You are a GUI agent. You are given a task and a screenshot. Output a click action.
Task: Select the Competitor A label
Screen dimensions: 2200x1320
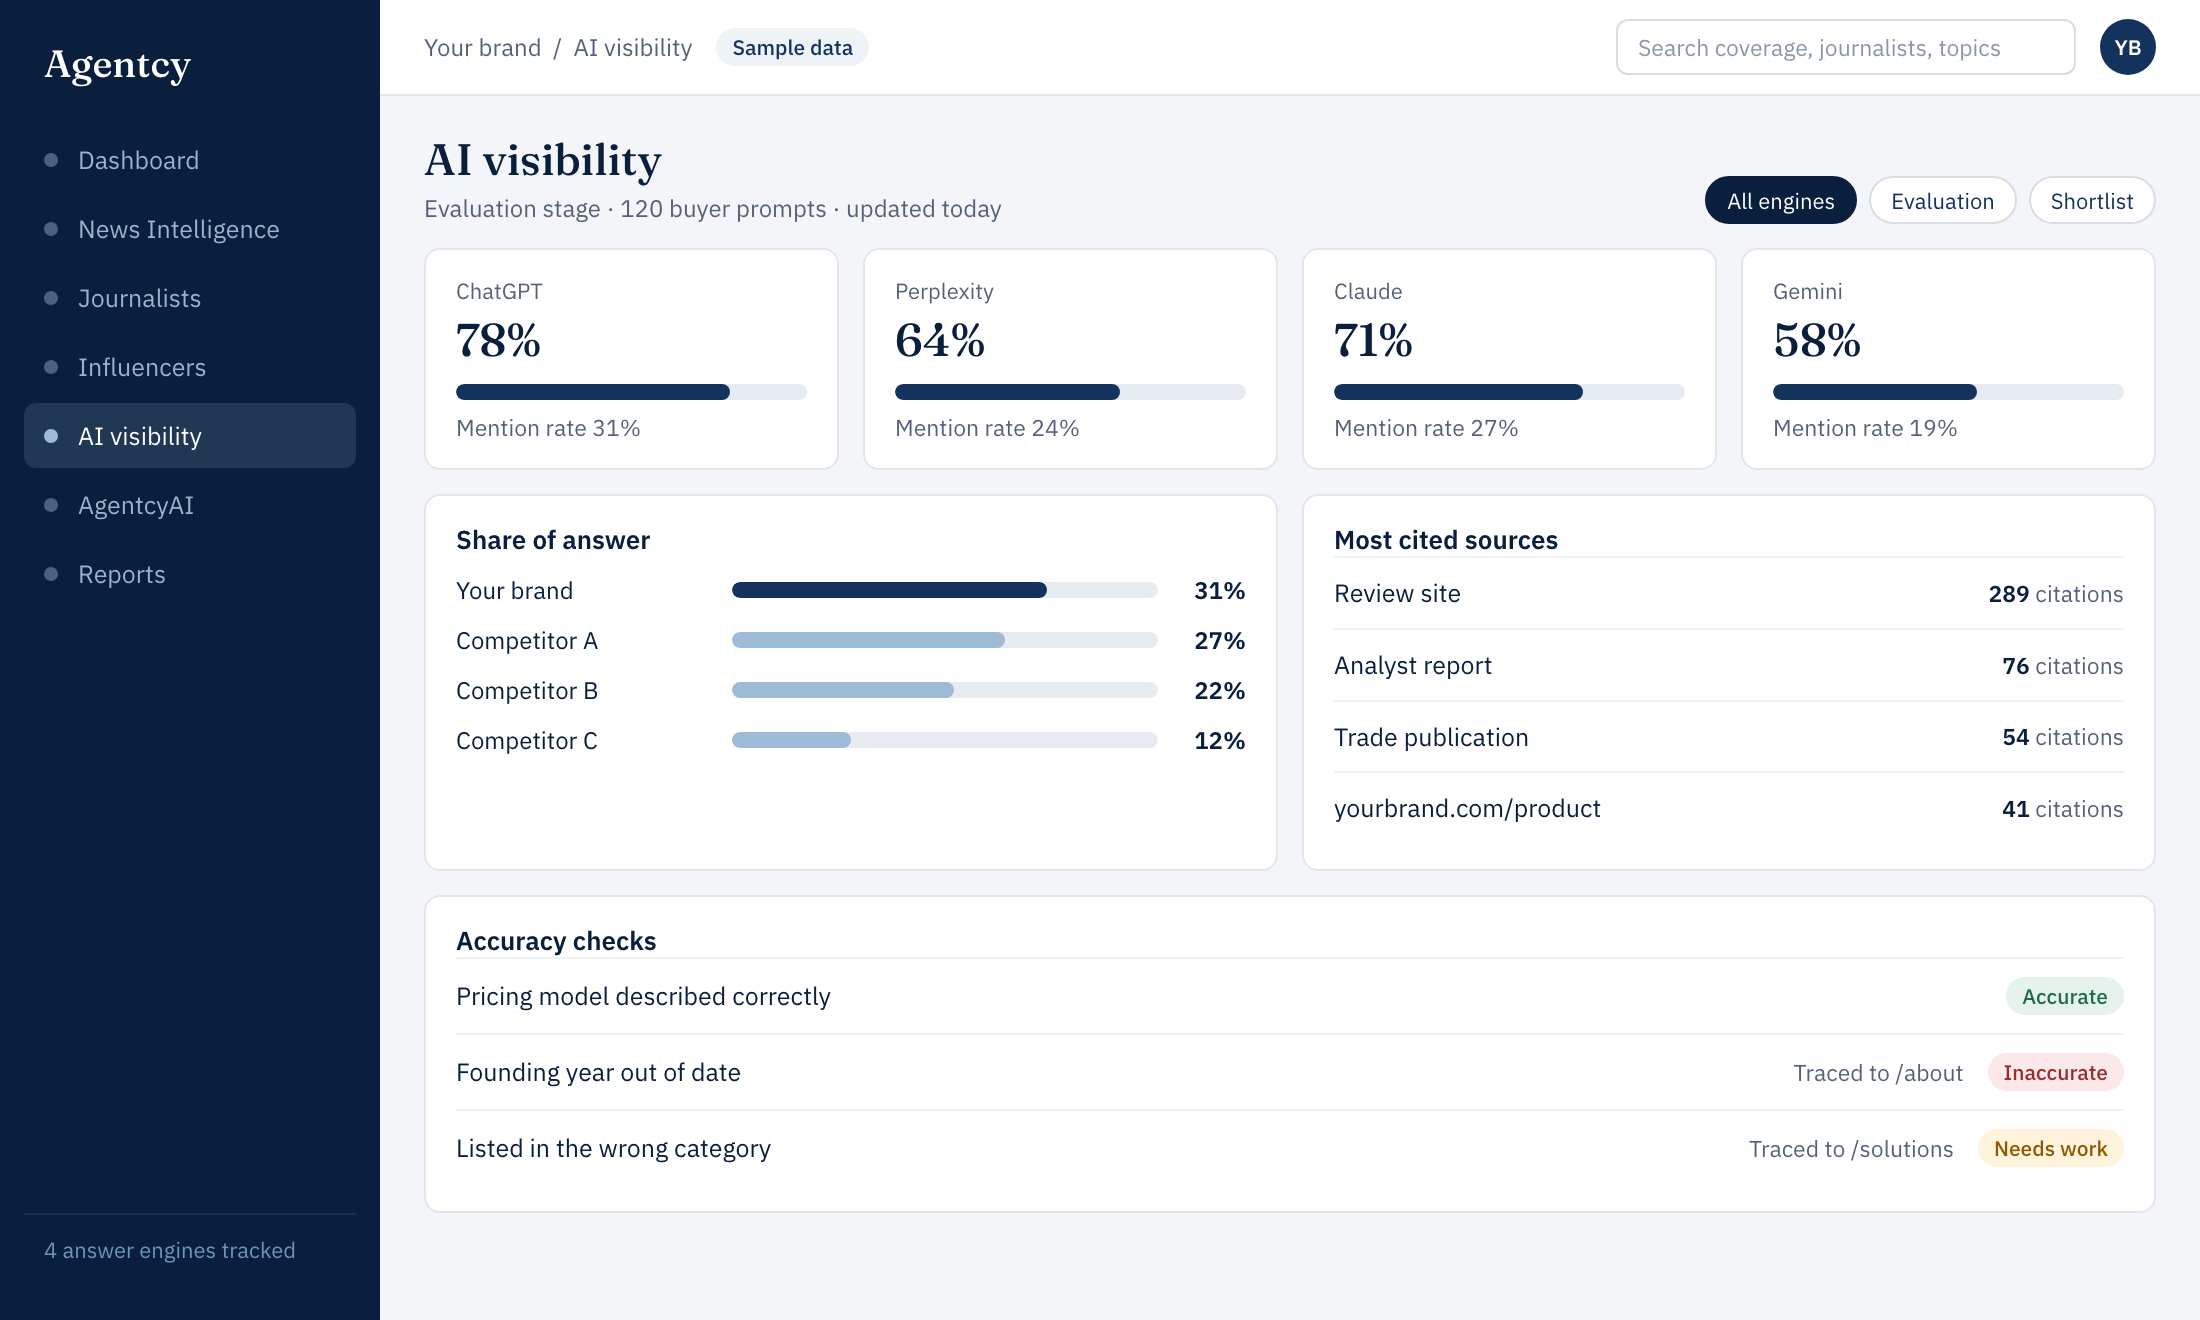(x=527, y=641)
